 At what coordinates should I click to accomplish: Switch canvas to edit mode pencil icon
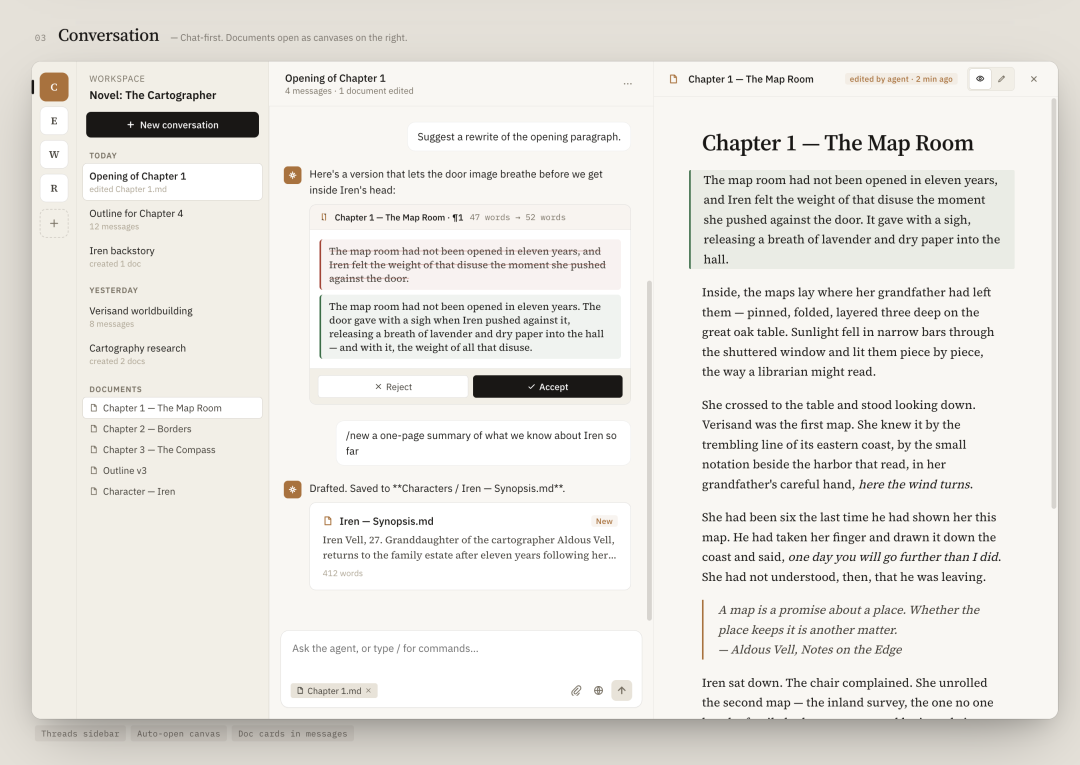click(1002, 79)
